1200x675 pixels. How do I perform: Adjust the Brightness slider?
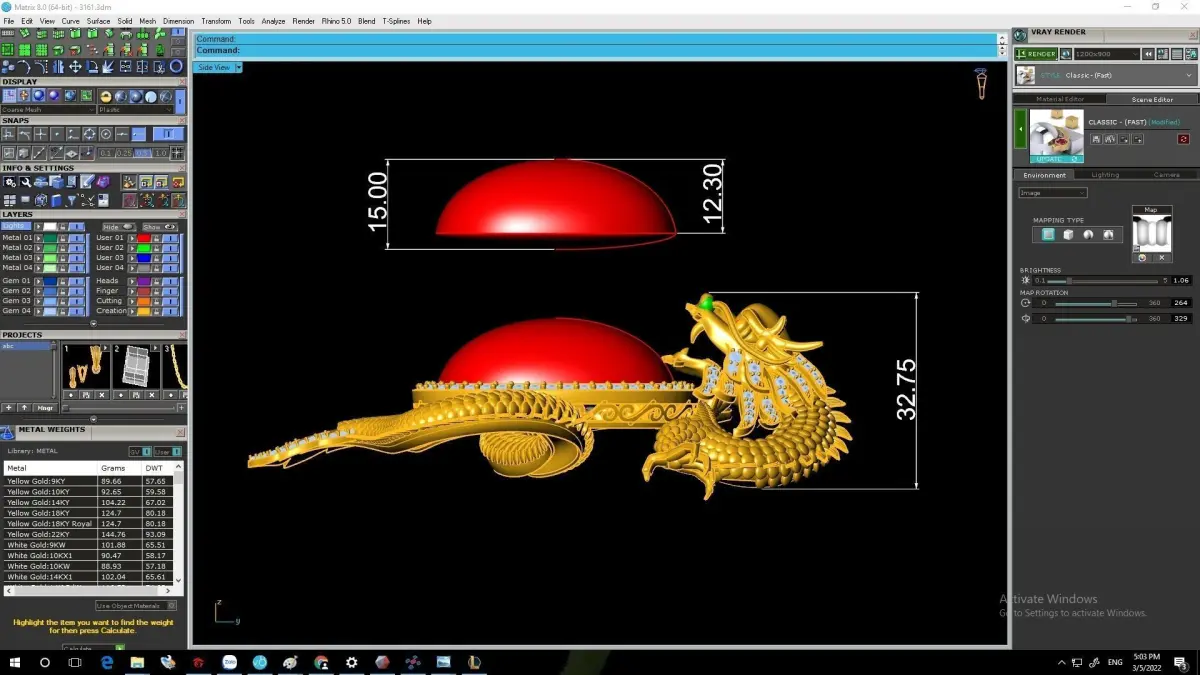(x=1103, y=281)
